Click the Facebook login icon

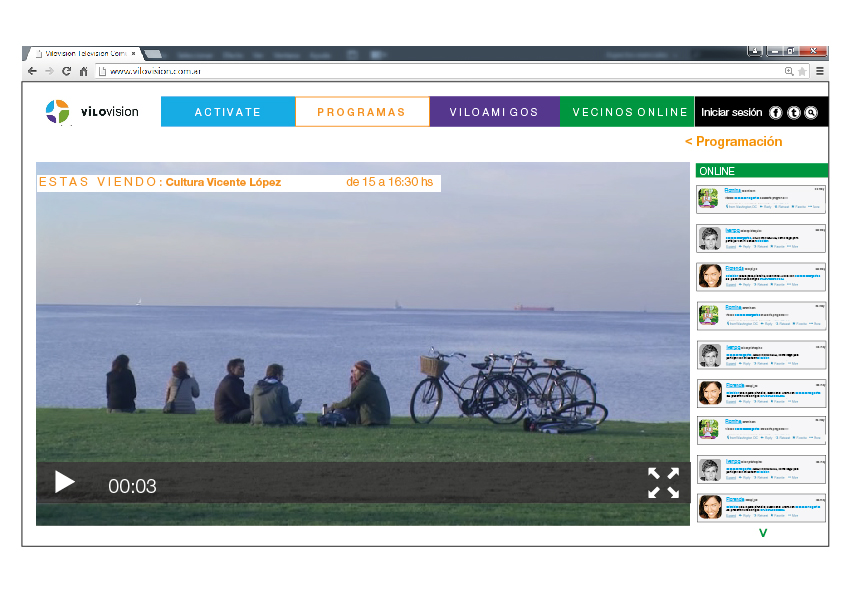coord(776,113)
